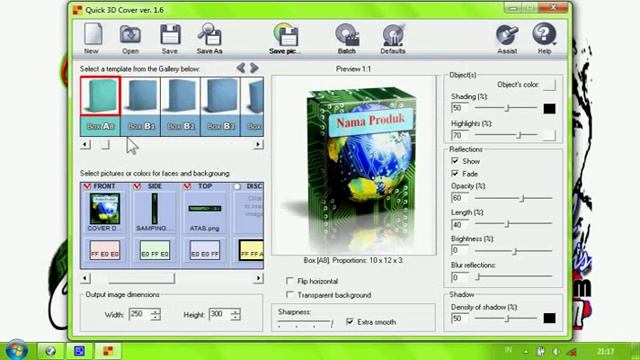Viewport: 640px width, 360px height.
Task: Open the white Highlights color swatch
Action: 549,135
